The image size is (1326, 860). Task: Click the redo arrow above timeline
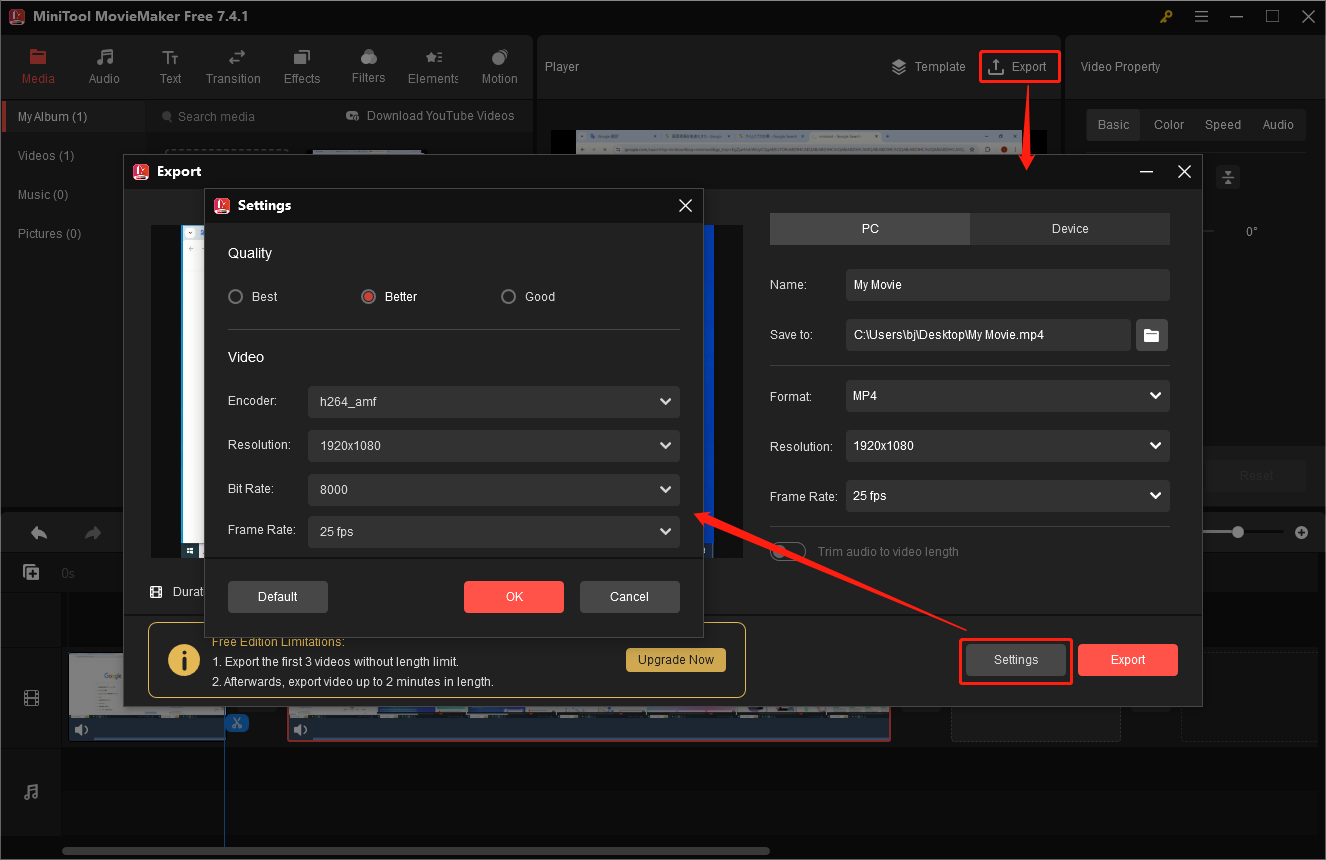(93, 533)
